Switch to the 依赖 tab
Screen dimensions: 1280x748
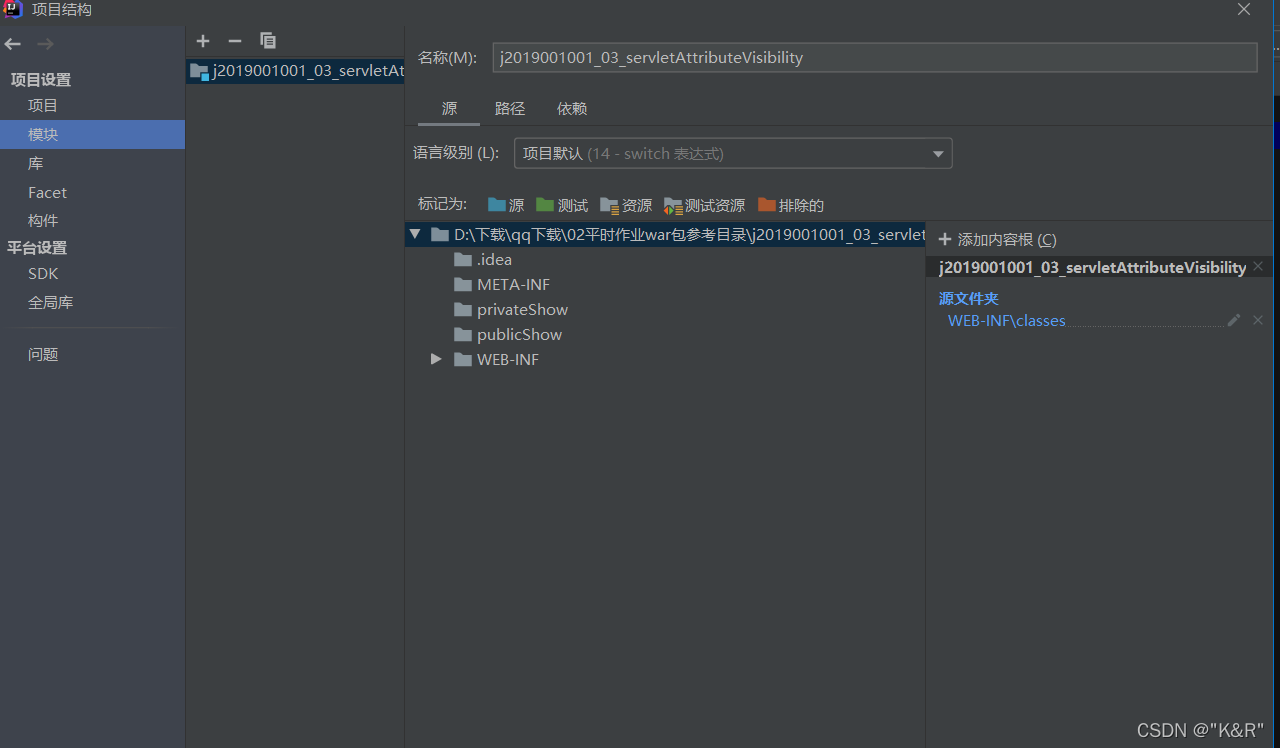click(572, 109)
